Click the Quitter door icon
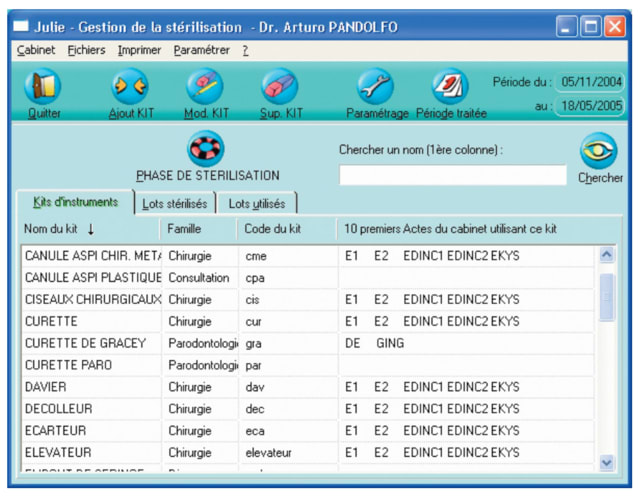640x496 pixels. 43,87
